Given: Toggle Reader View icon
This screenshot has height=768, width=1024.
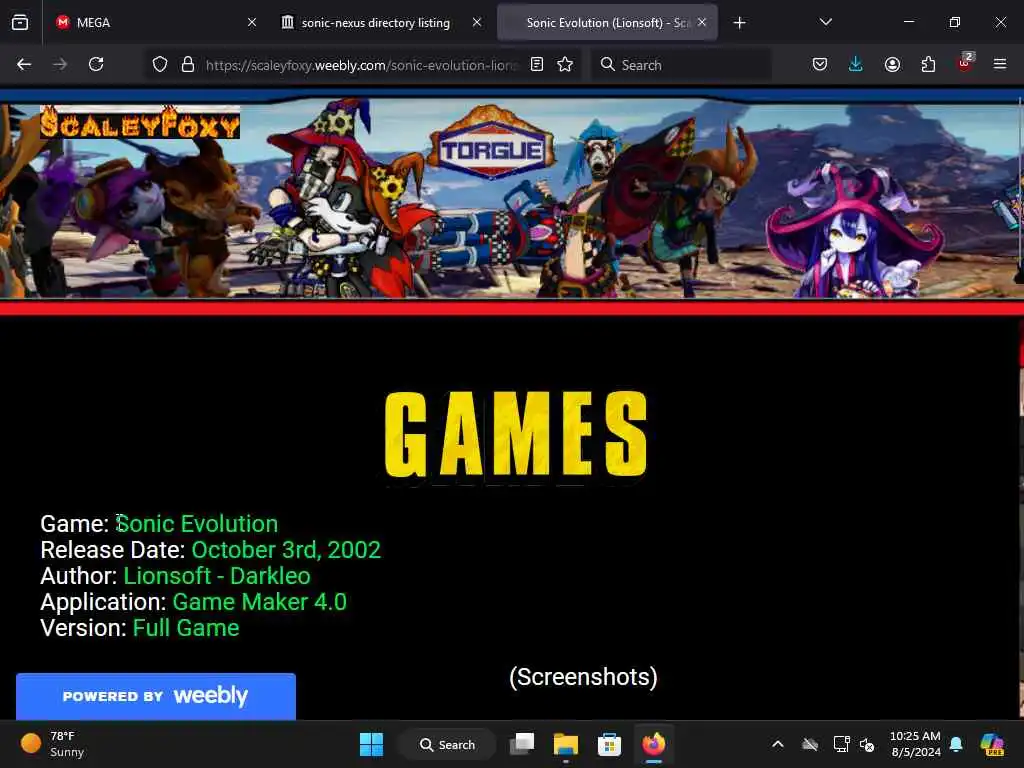Looking at the screenshot, I should coord(537,64).
